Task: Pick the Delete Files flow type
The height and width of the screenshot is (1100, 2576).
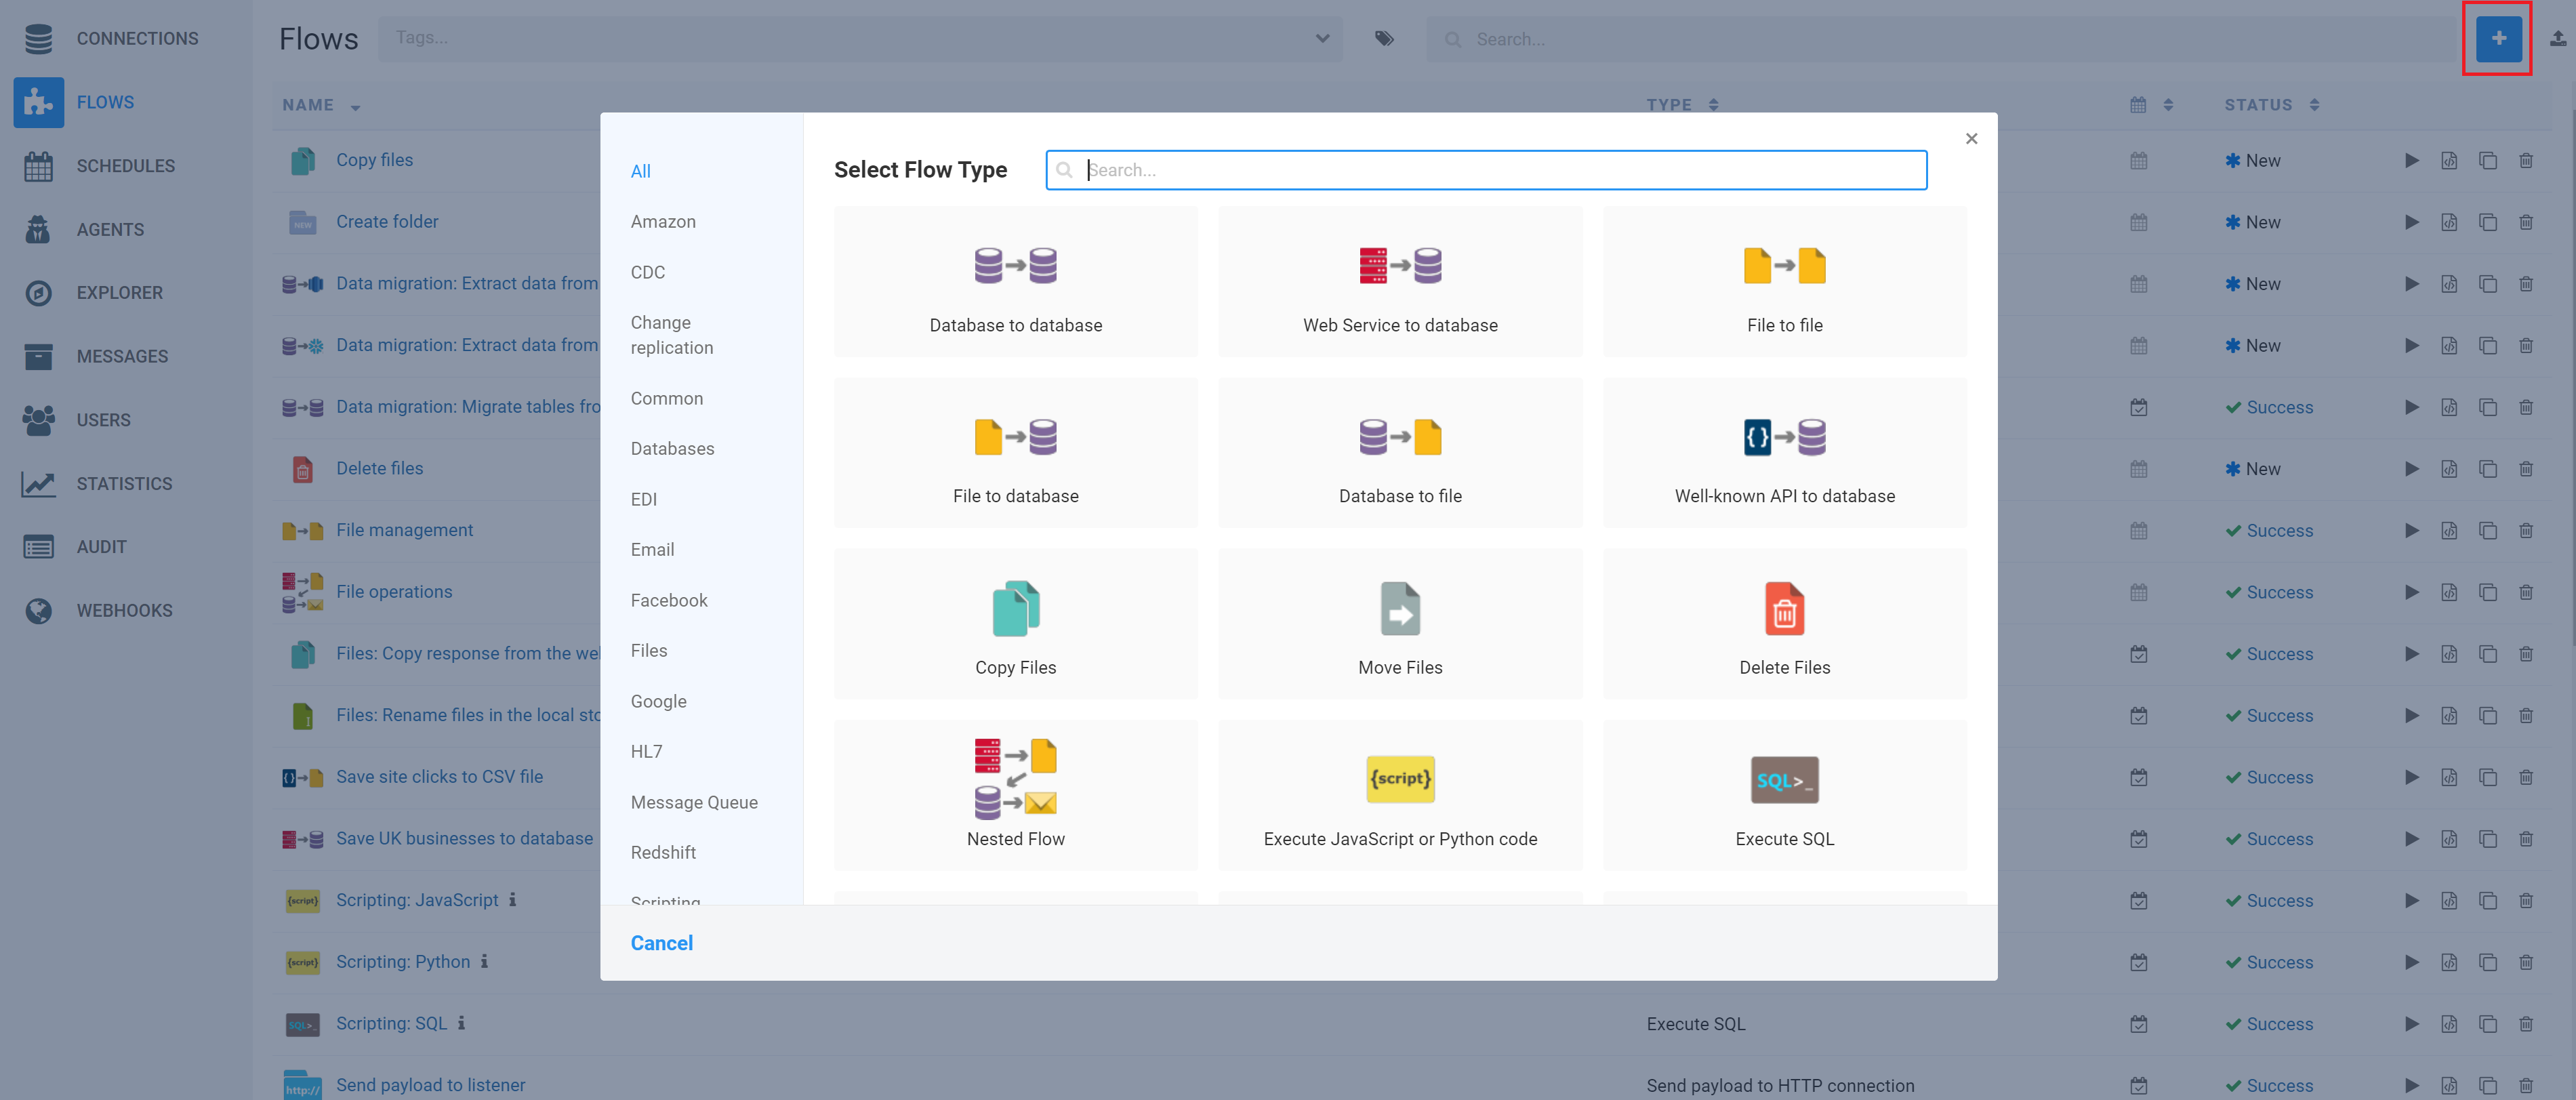Action: pos(1784,624)
